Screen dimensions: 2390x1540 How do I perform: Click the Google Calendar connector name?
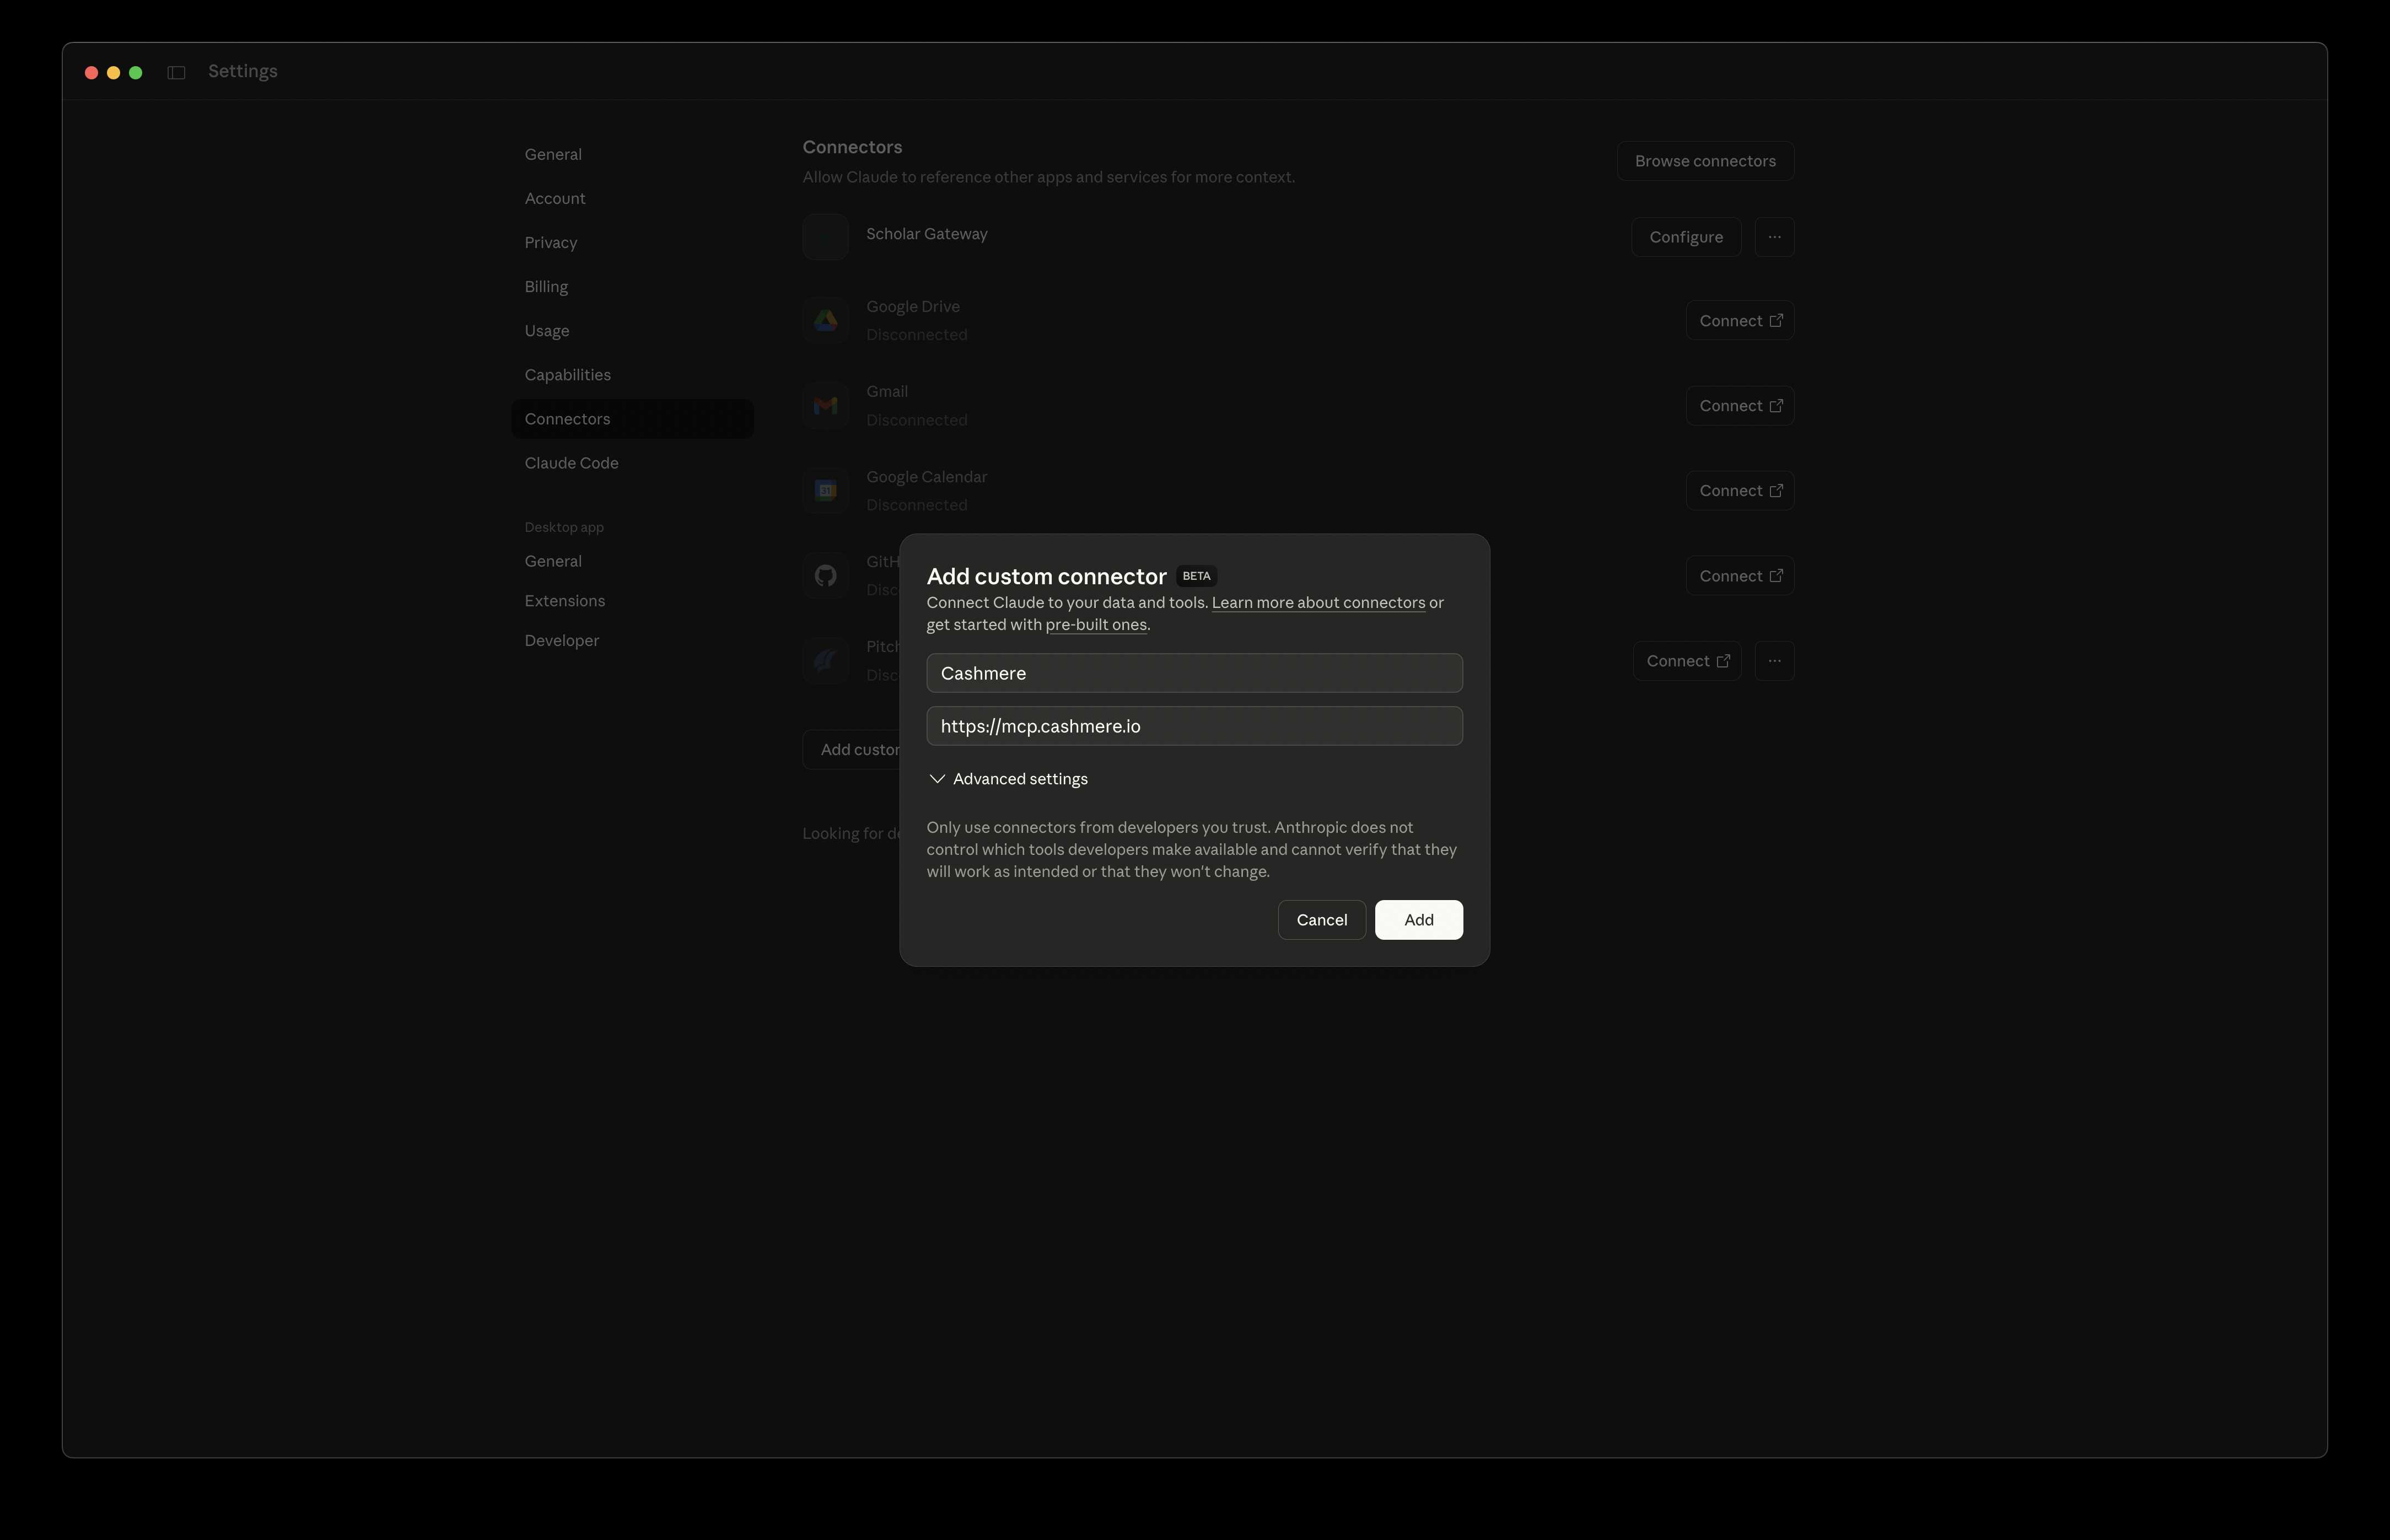tap(927, 477)
